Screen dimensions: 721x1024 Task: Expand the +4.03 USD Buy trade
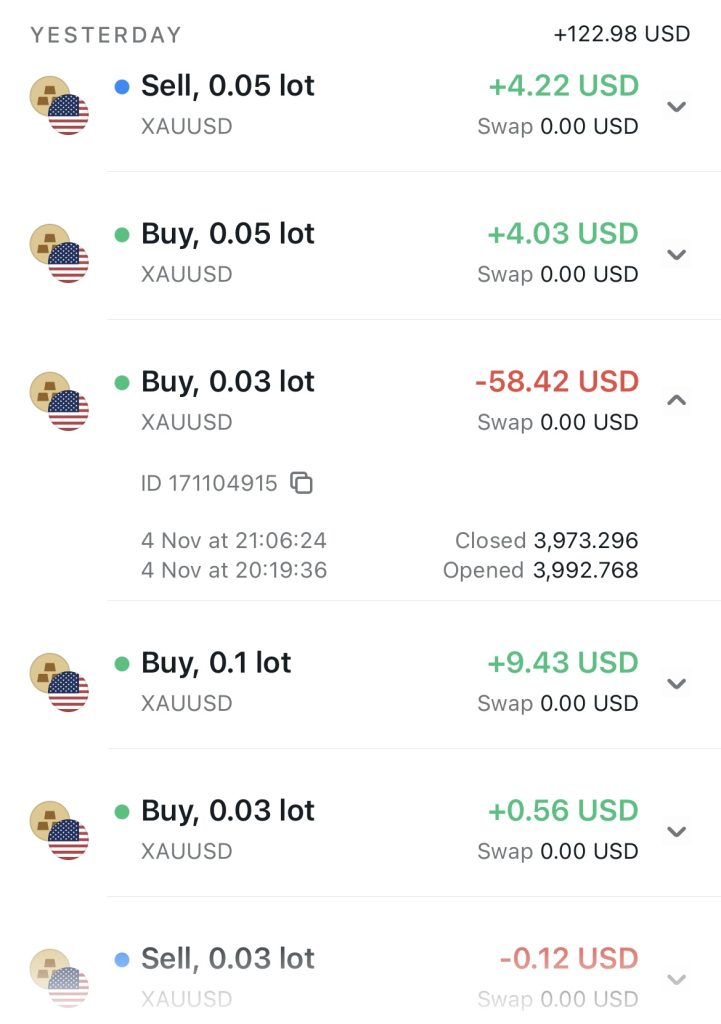pyautogui.click(x=677, y=254)
